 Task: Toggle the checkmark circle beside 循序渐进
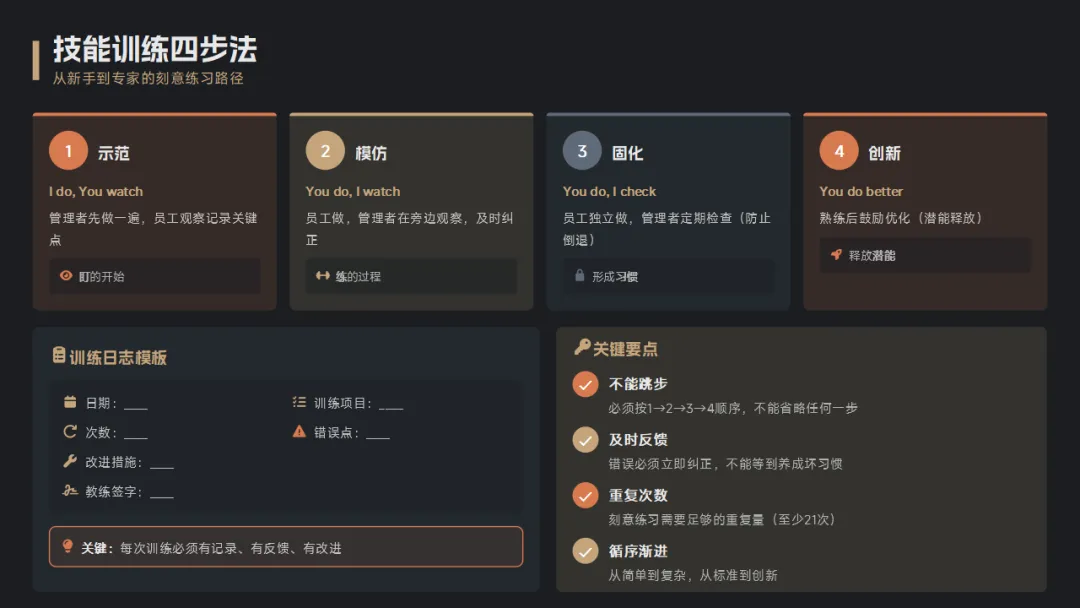click(x=585, y=551)
